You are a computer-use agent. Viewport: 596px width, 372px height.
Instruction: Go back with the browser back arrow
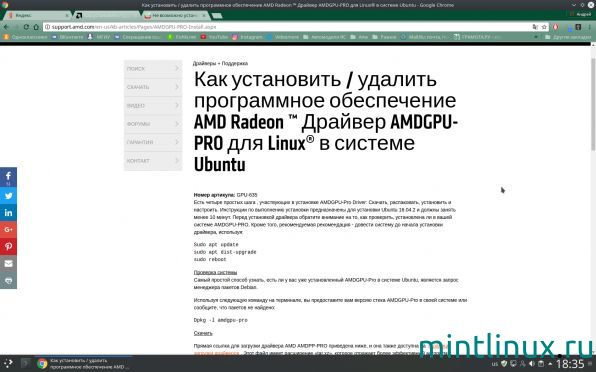tap(6, 27)
